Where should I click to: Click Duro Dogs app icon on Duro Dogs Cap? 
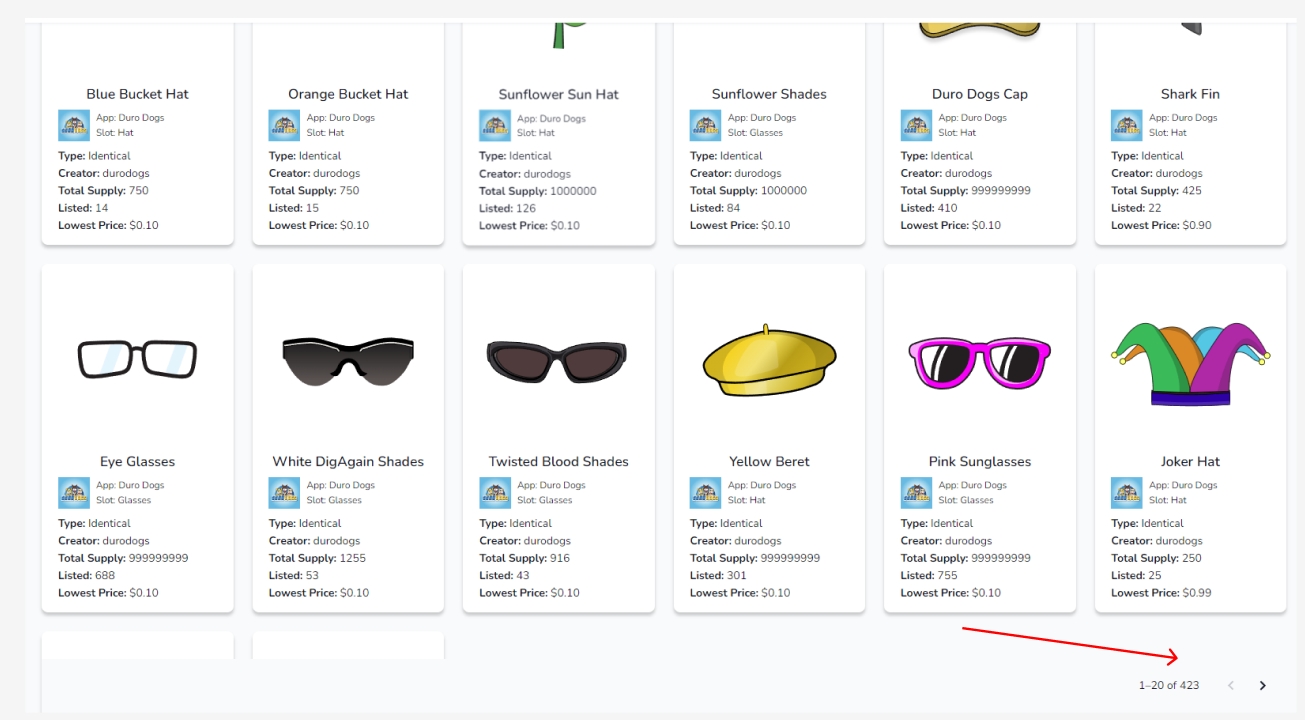[x=916, y=125]
